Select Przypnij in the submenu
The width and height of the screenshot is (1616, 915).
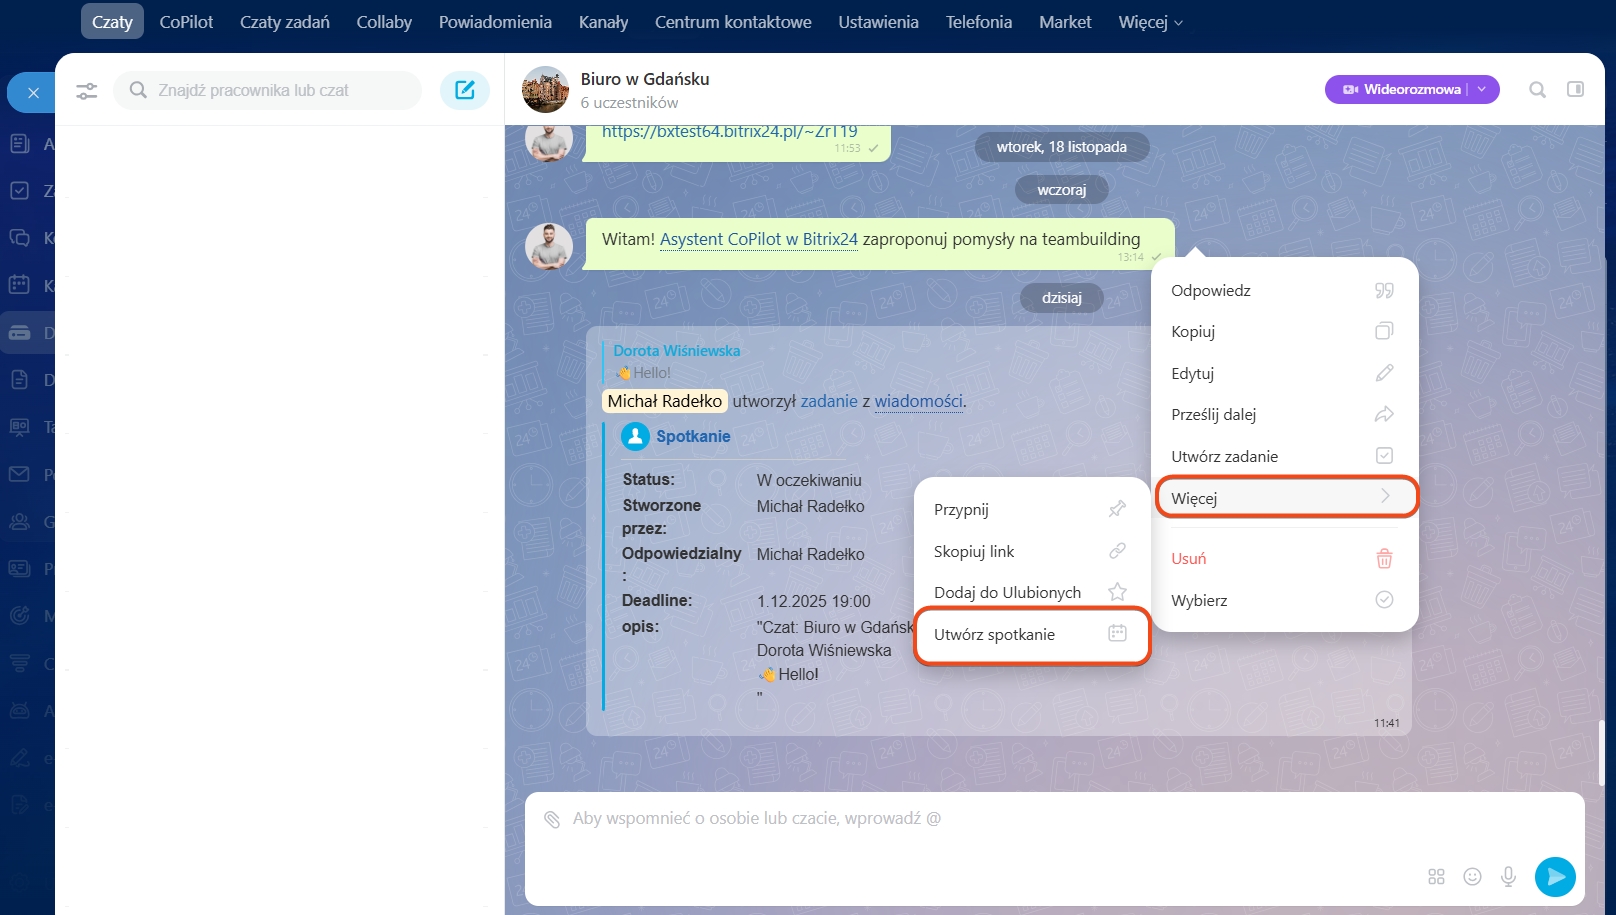[1032, 510]
